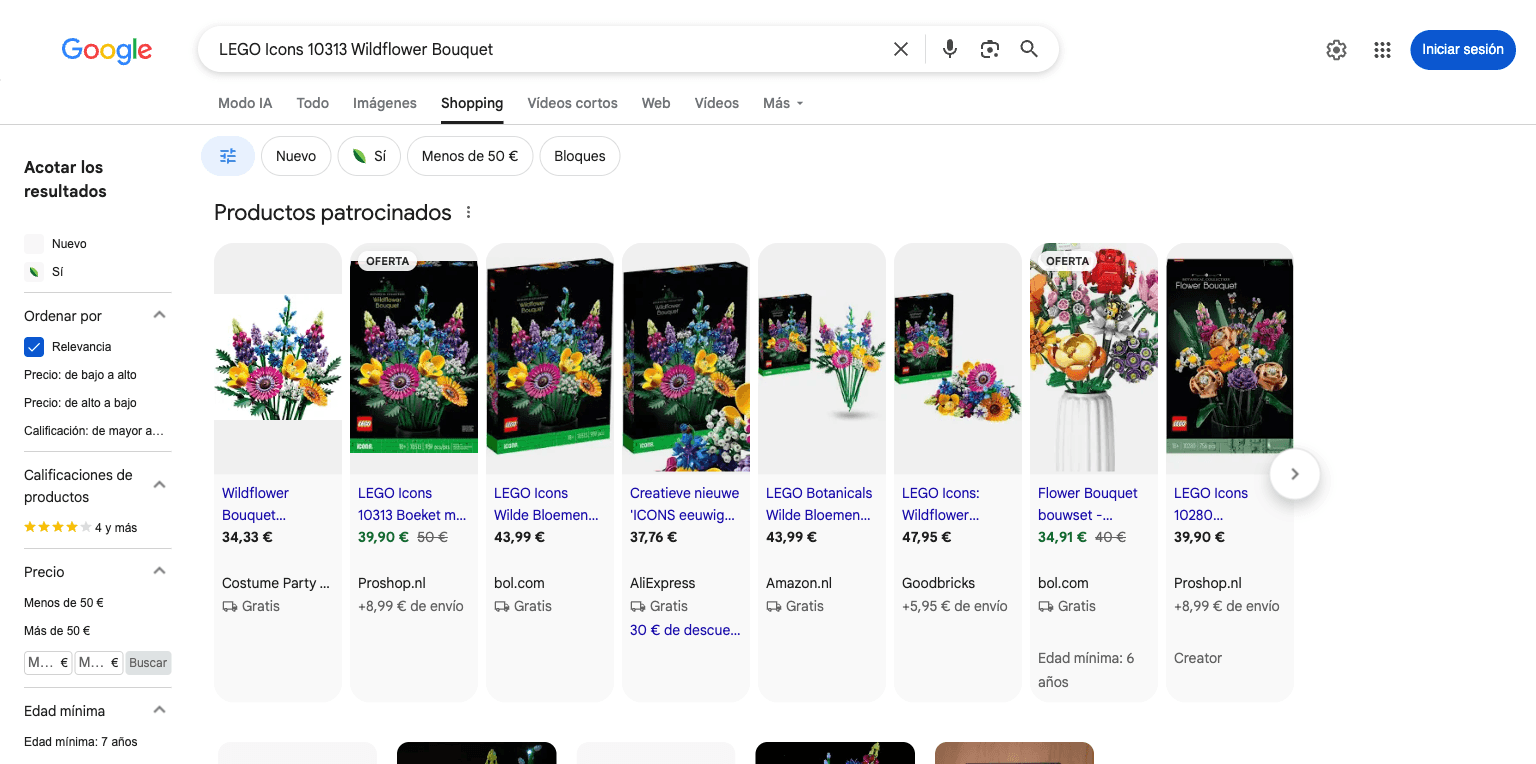Screen dimensions: 1536x764
Task: Click the AliExpress seller name
Action: [662, 583]
